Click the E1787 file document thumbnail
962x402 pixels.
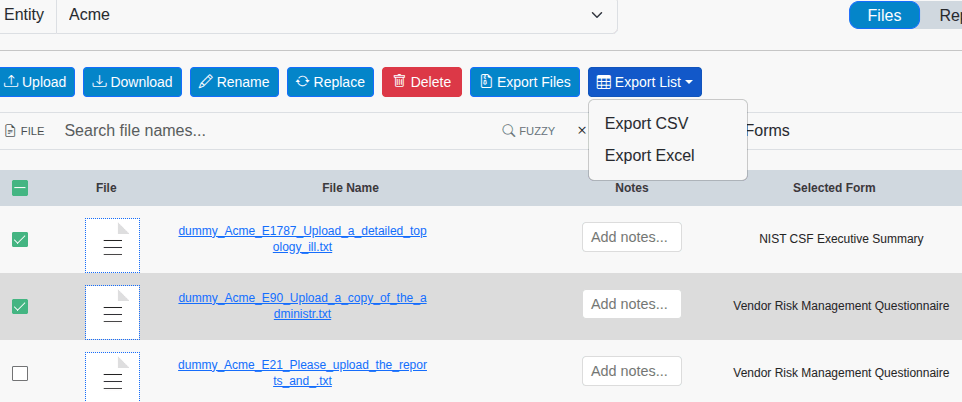click(x=112, y=245)
